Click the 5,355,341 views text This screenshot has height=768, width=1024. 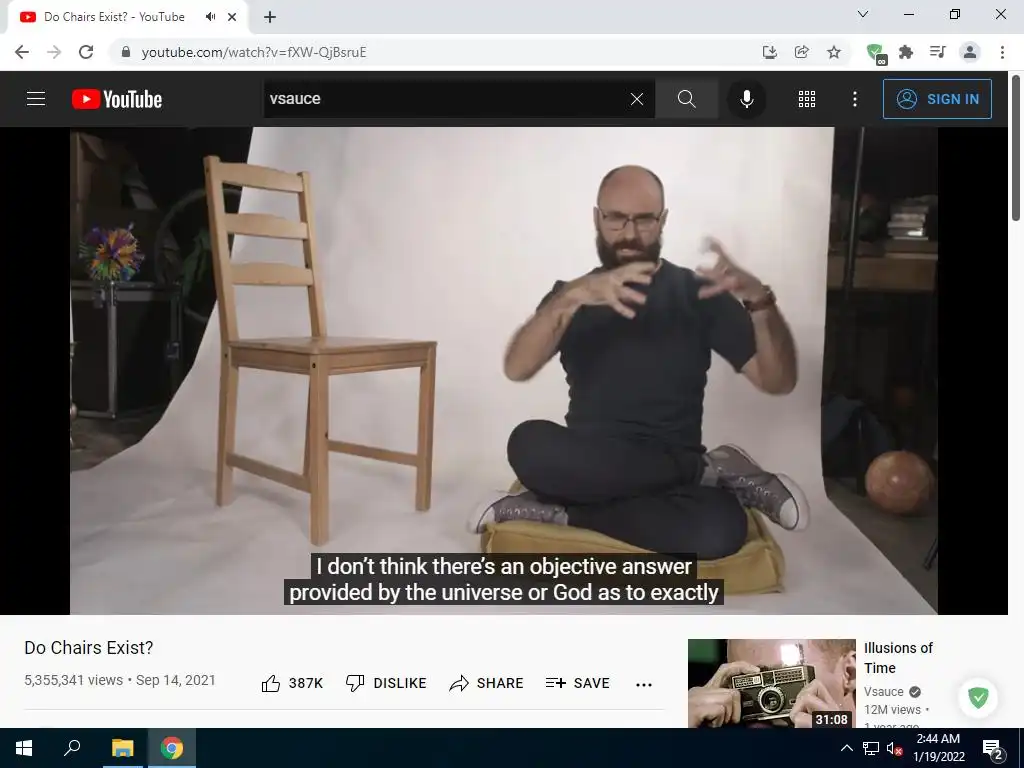click(73, 680)
